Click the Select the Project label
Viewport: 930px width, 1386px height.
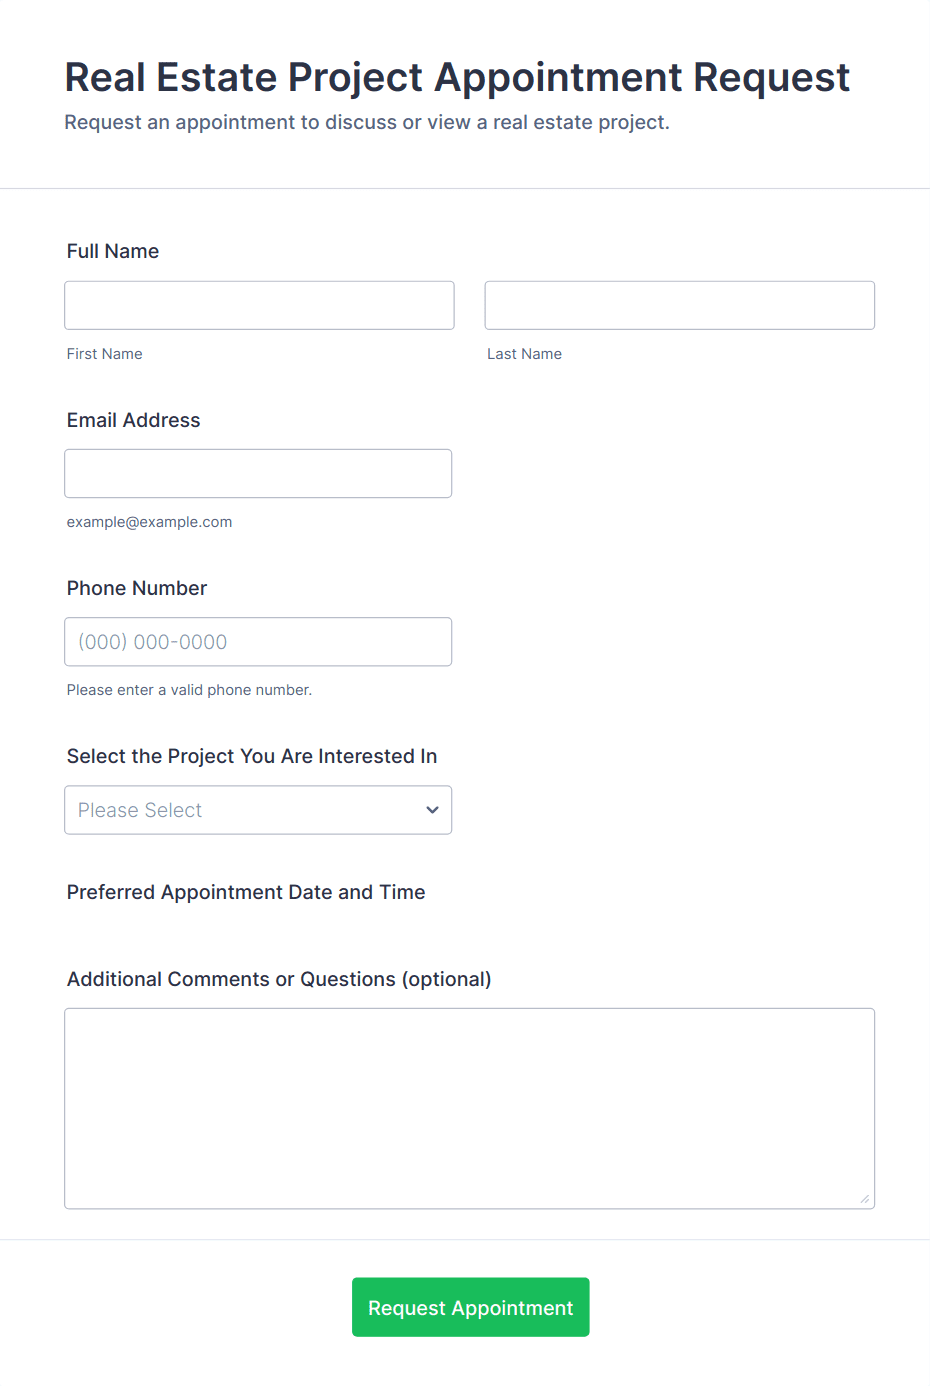(x=252, y=756)
